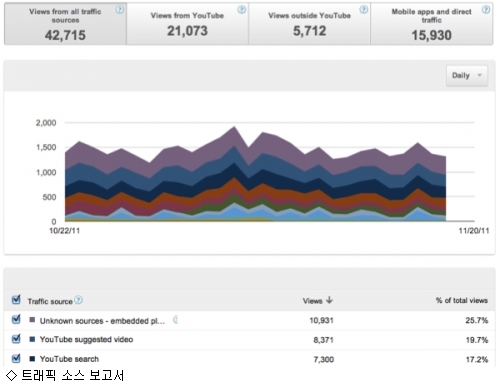Viewport: 500px width, 387px height.
Task: Click help icon on Views from all traffic sources
Action: (x=120, y=10)
